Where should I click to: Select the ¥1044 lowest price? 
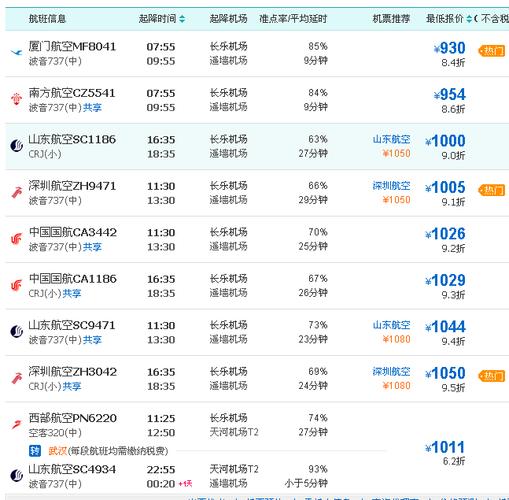[x=445, y=327]
